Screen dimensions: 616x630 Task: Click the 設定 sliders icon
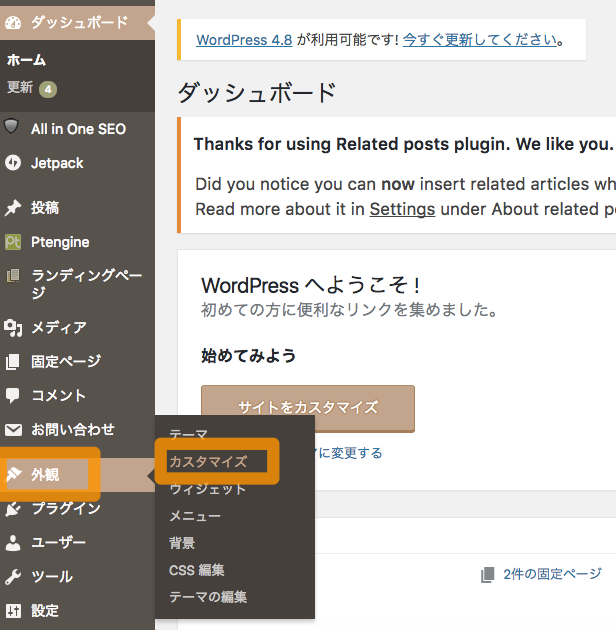[13, 611]
